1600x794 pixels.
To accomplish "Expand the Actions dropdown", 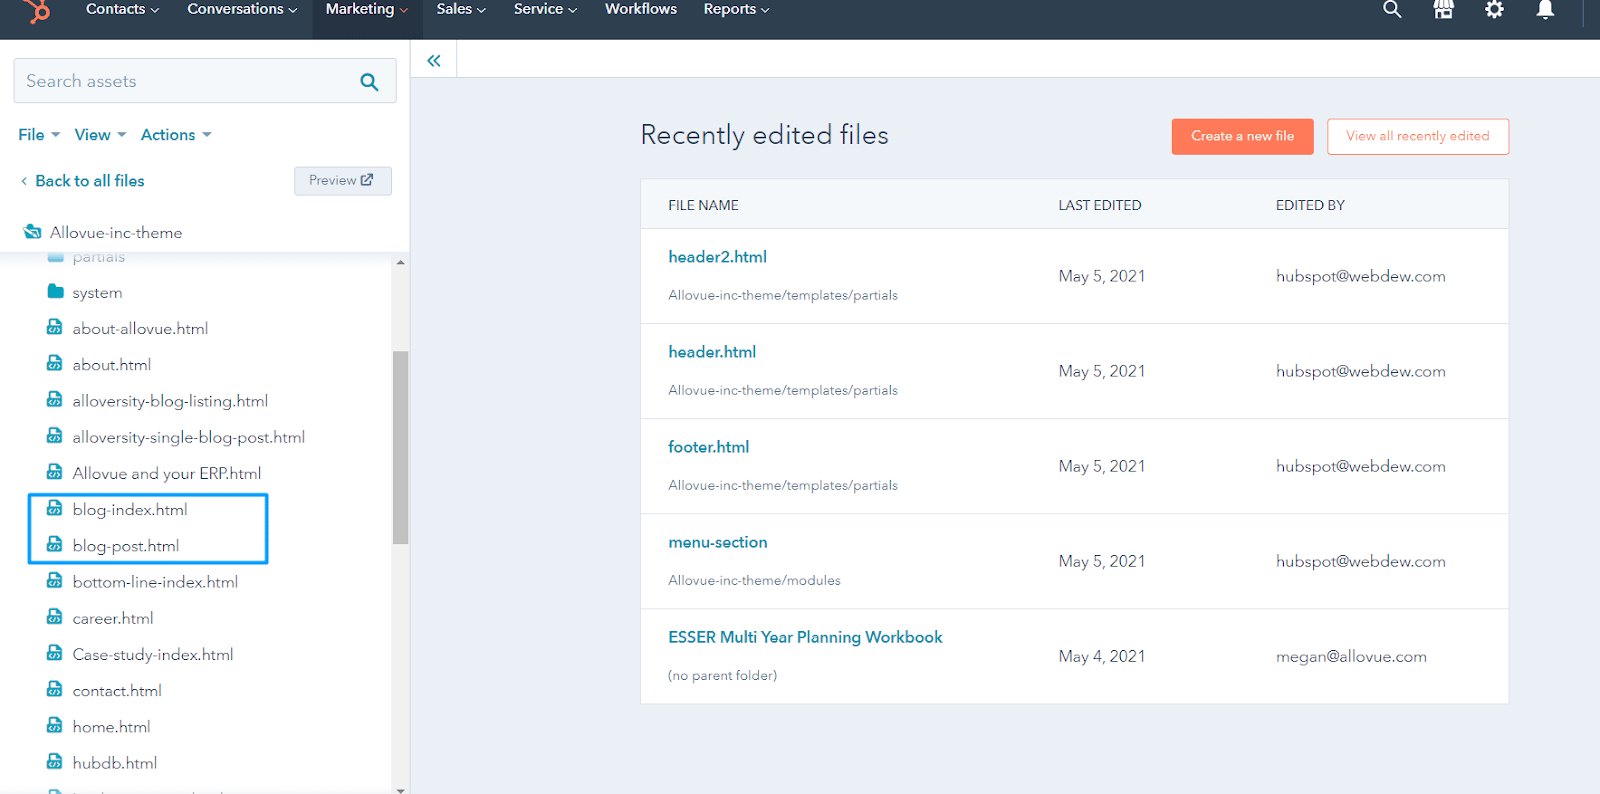I will click(176, 134).
